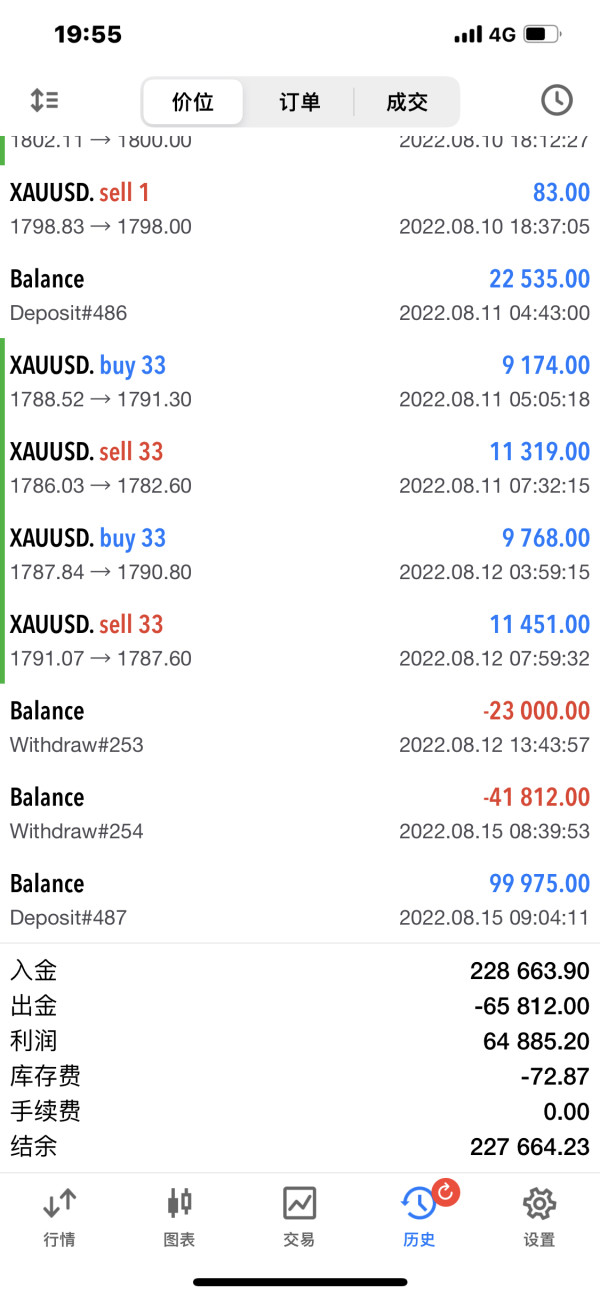
Task: Tap the sort order icon
Action: pyautogui.click(x=44, y=100)
